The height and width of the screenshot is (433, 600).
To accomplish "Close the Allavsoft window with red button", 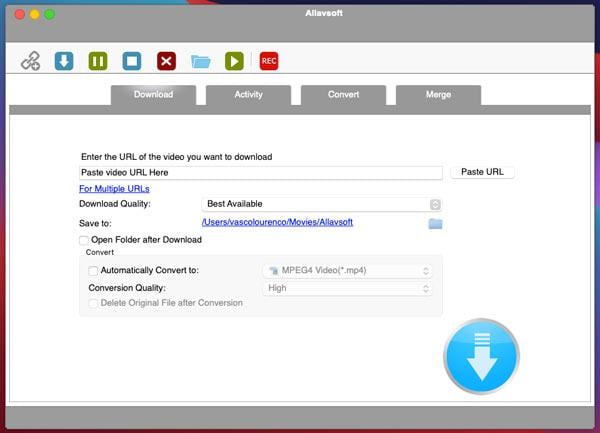I will coord(20,15).
